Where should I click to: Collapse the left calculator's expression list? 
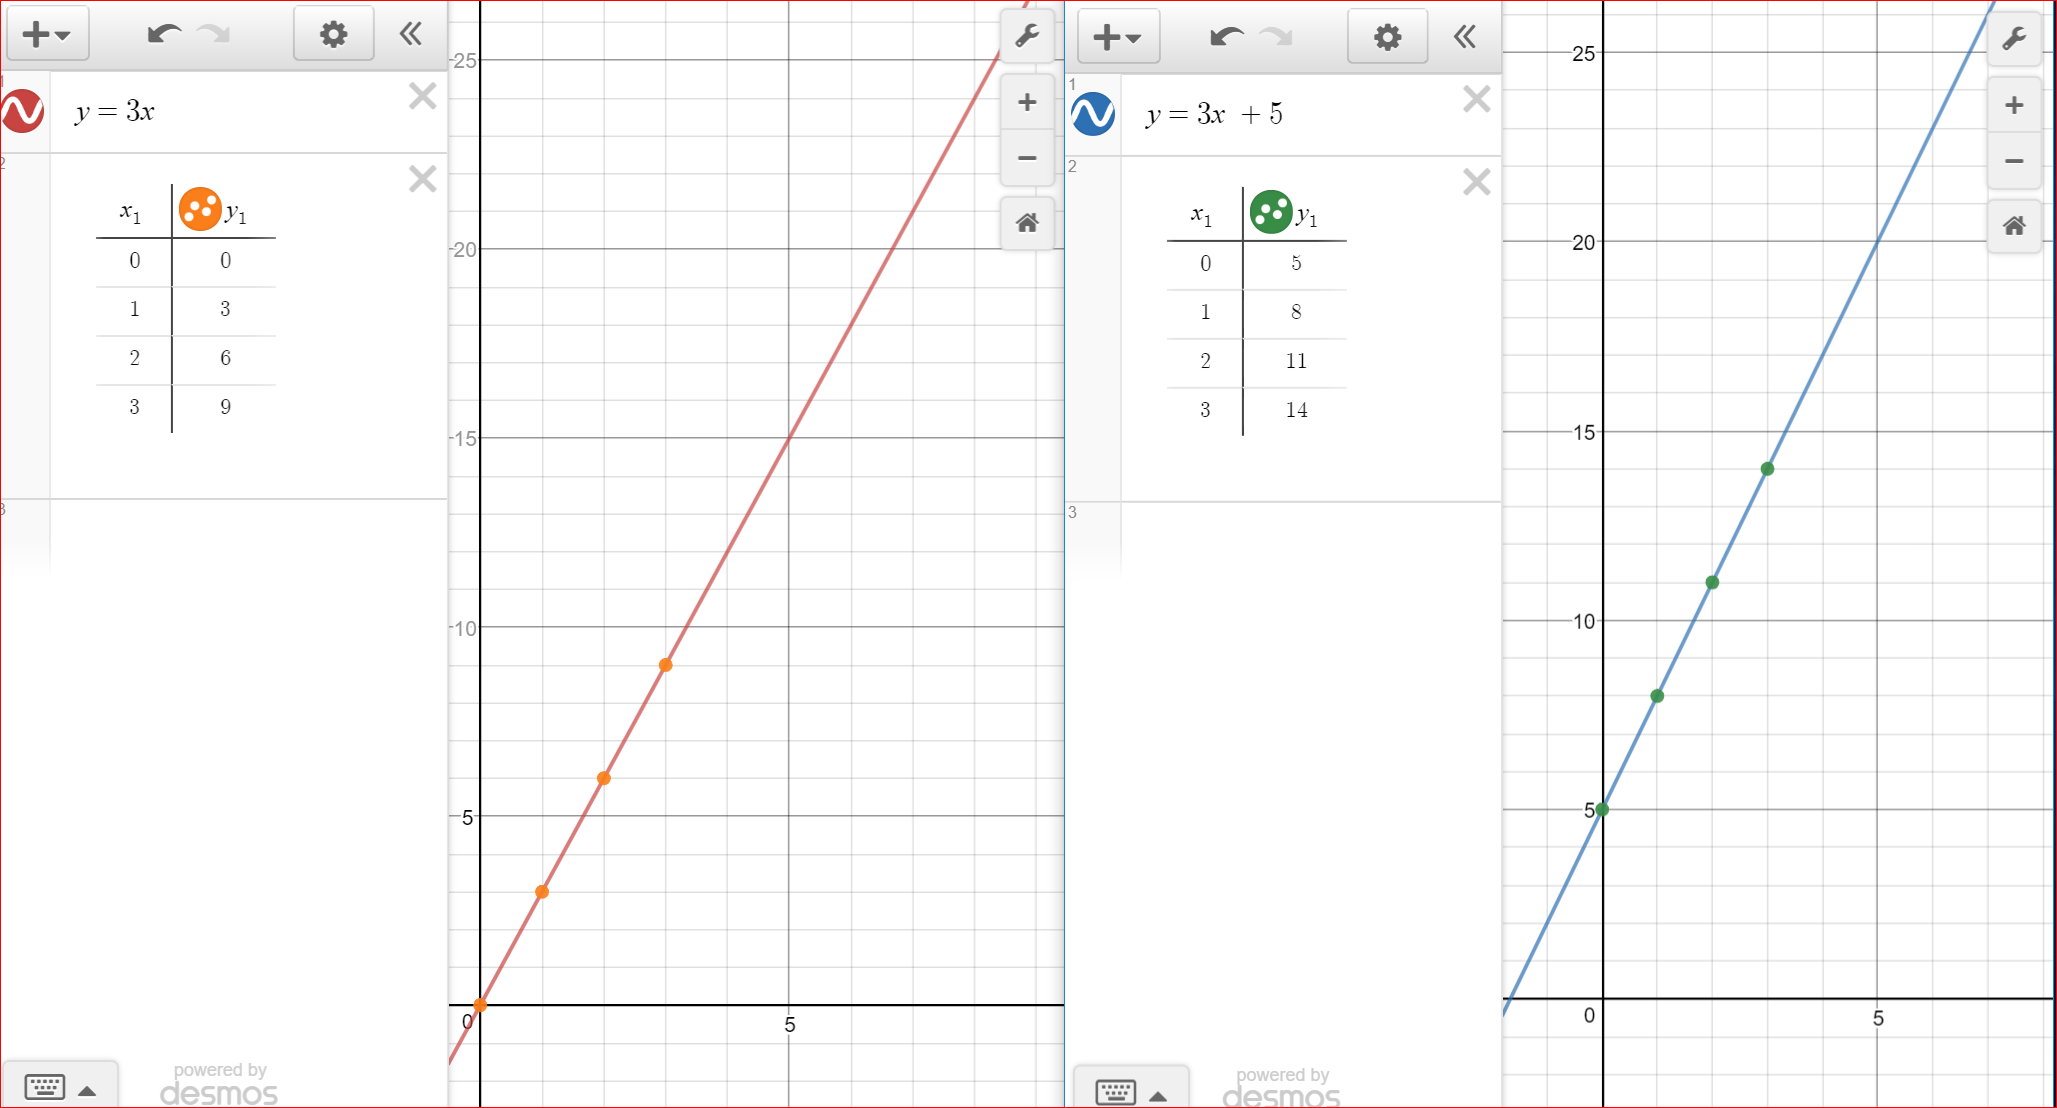[x=410, y=34]
